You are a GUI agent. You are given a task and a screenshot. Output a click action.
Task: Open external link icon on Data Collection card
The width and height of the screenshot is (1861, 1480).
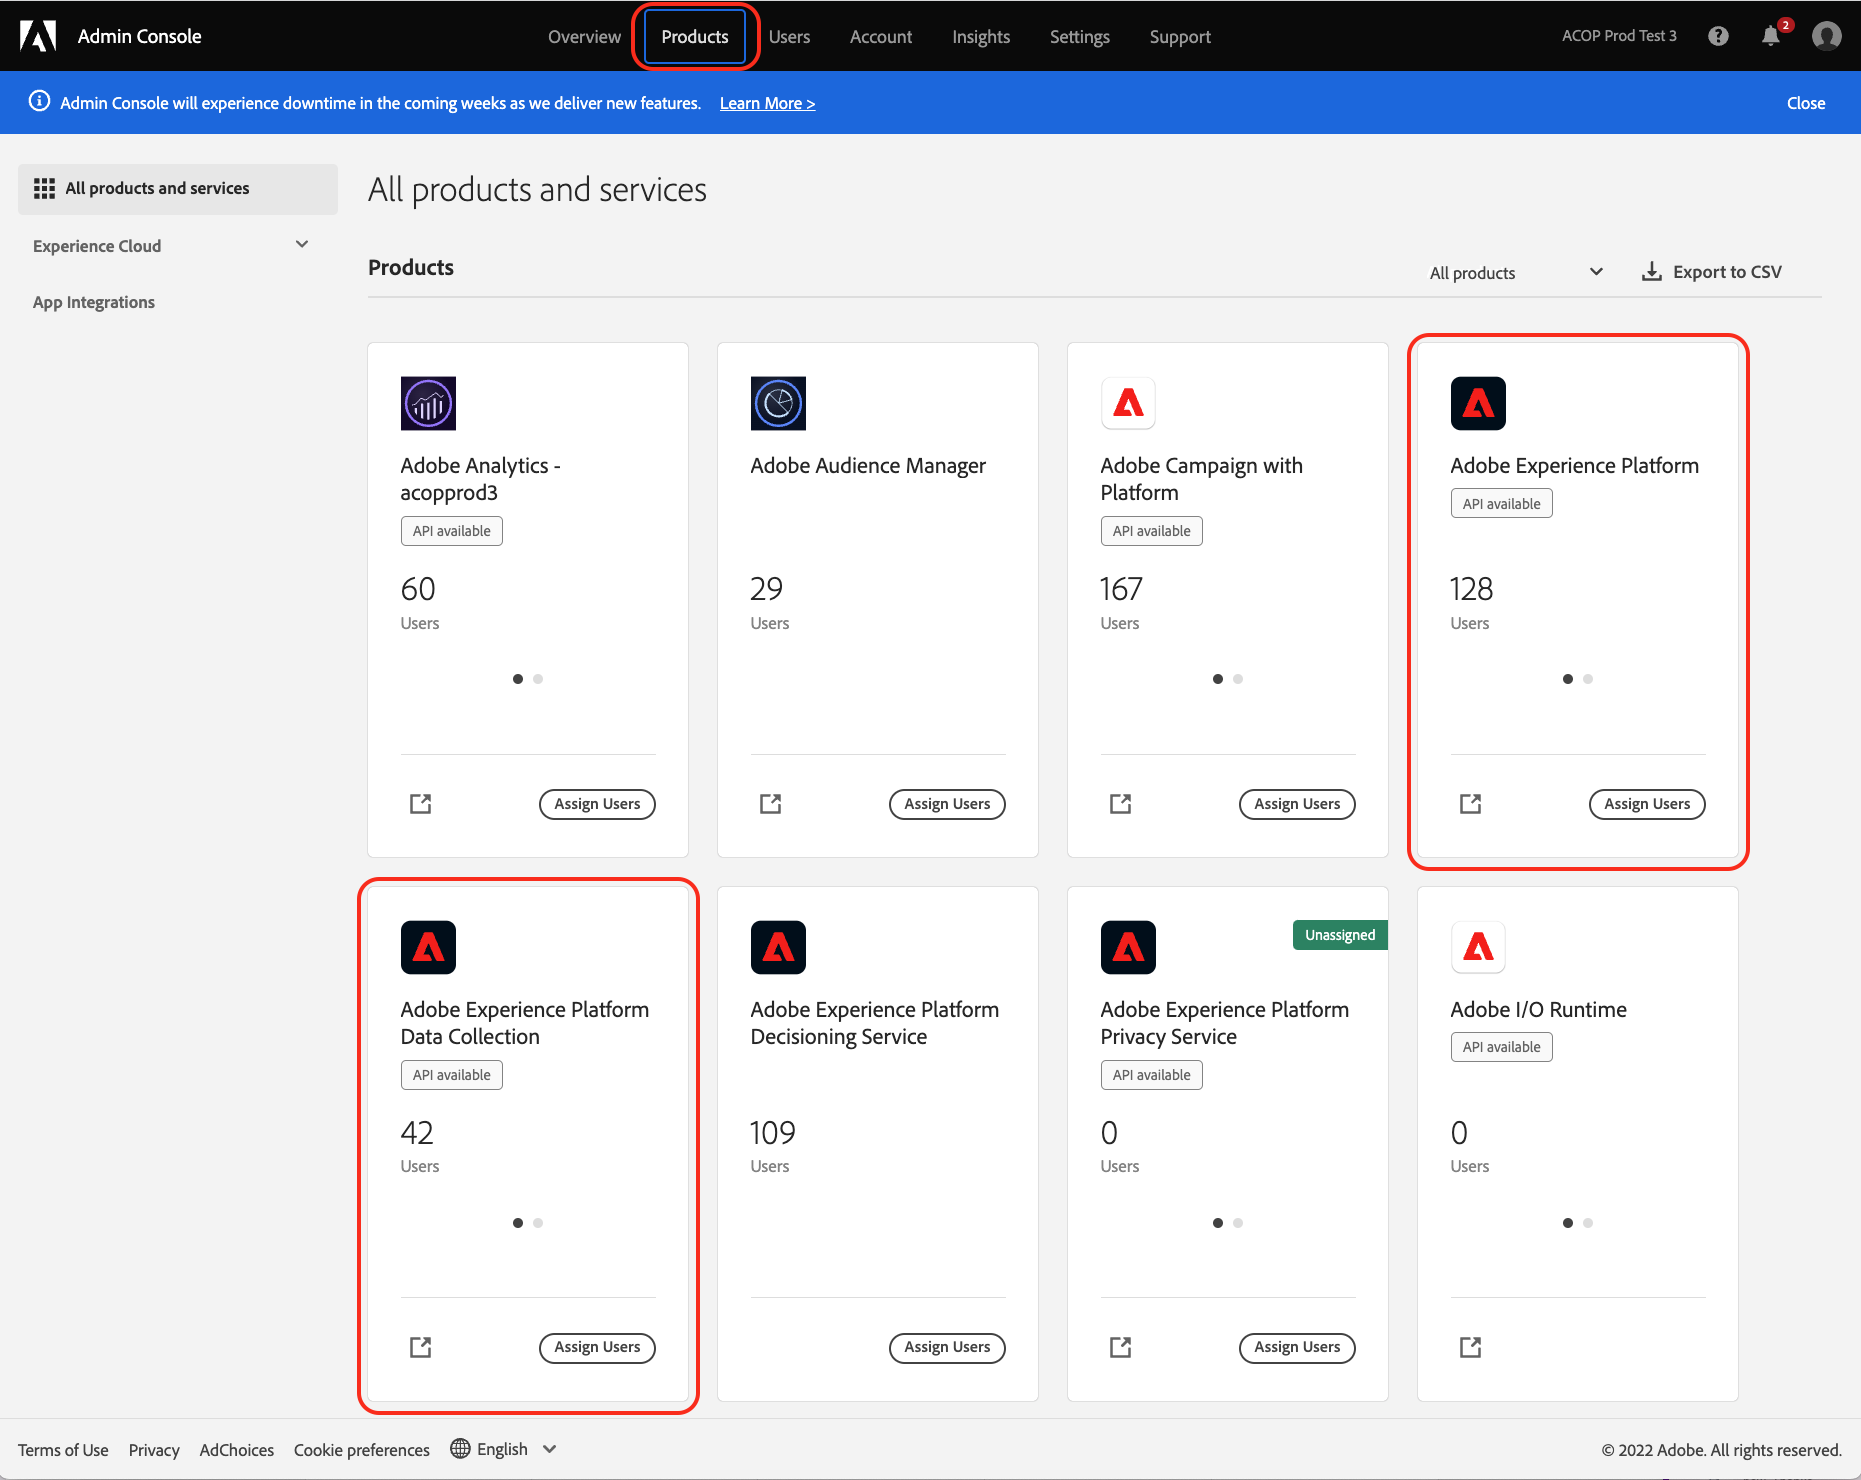click(x=421, y=1348)
